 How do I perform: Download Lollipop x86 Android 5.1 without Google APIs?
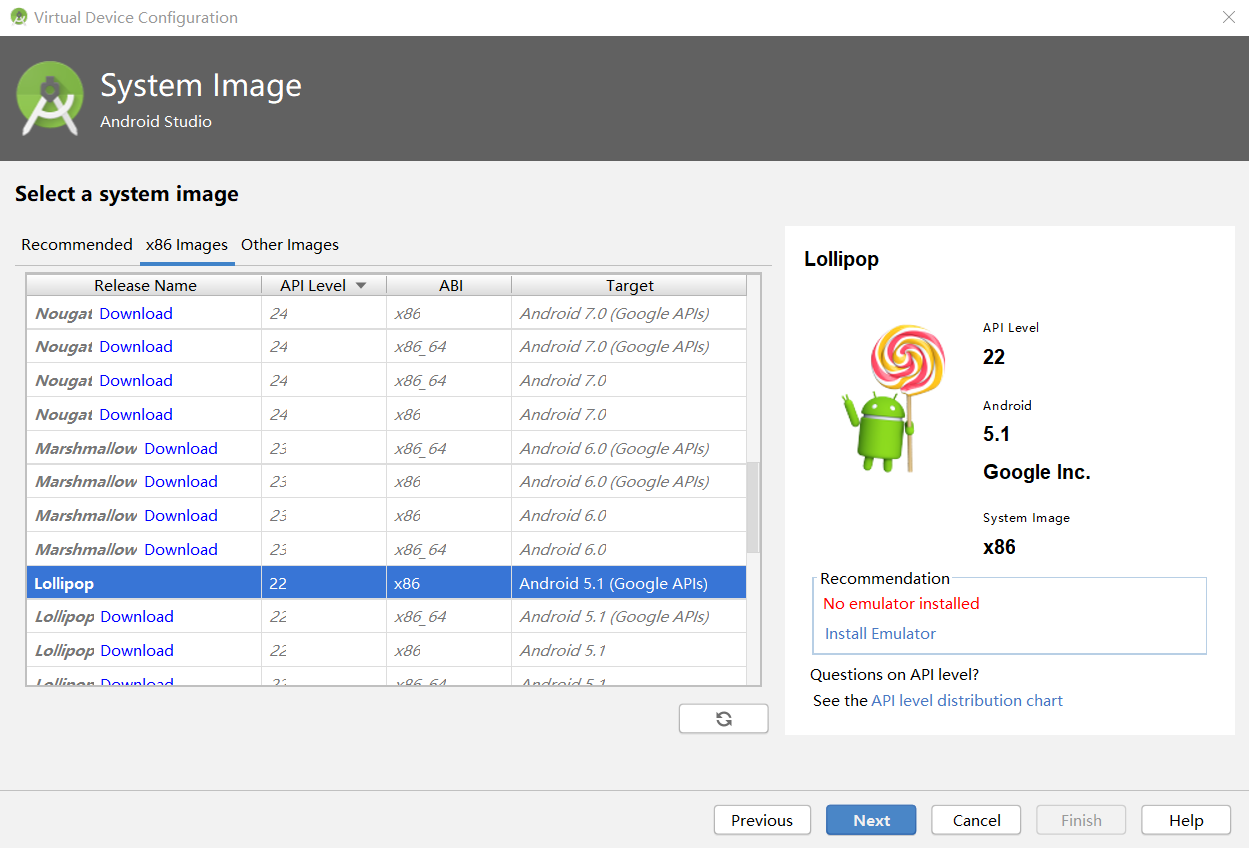pos(137,650)
